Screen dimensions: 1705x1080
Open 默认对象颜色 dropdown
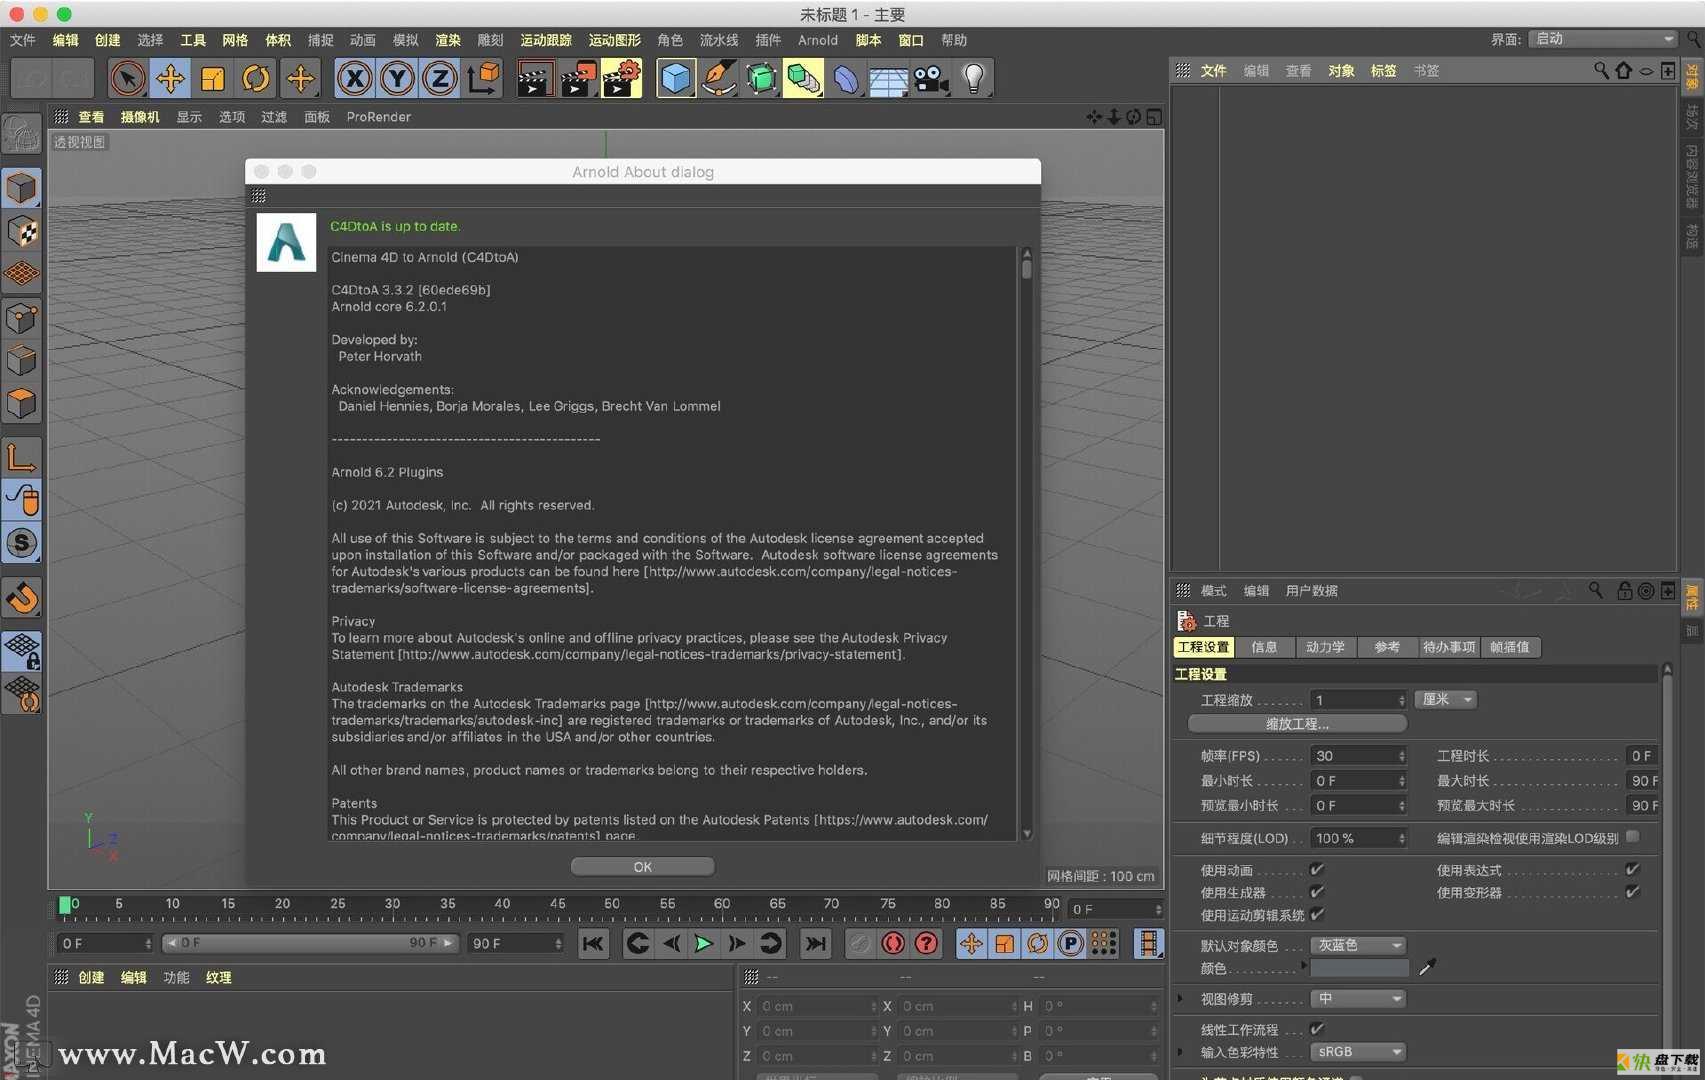click(1358, 945)
